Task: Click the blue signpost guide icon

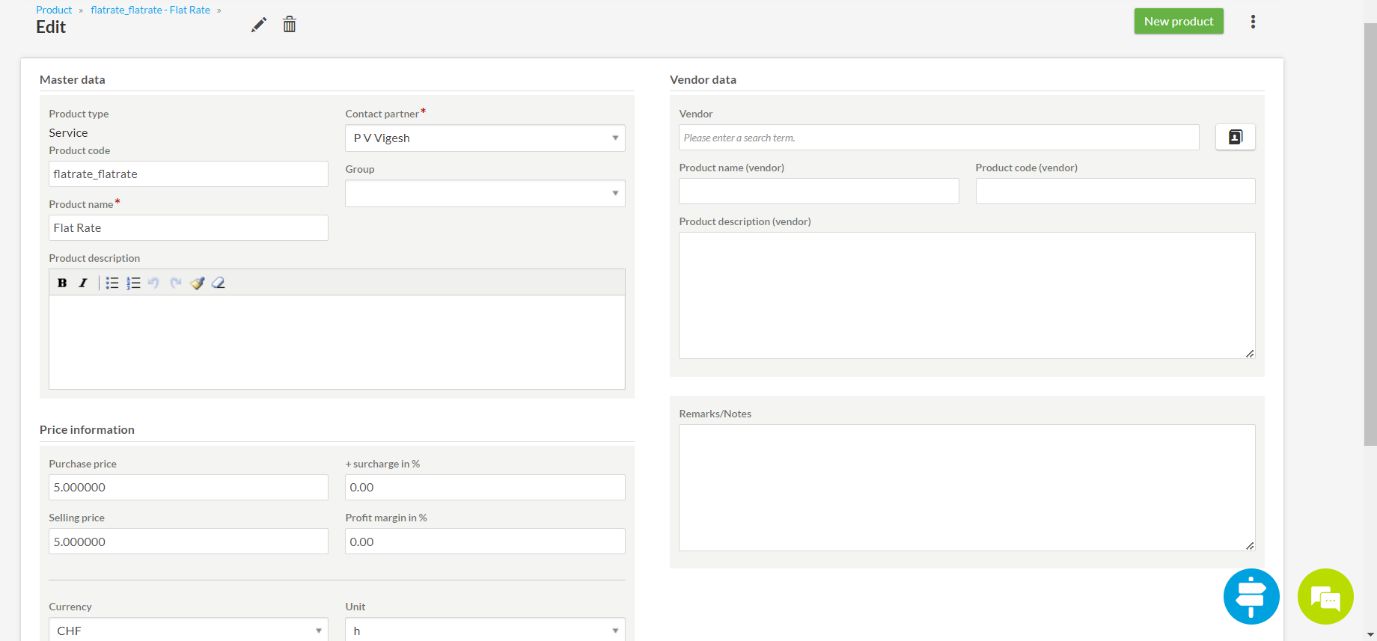Action: pos(1251,597)
